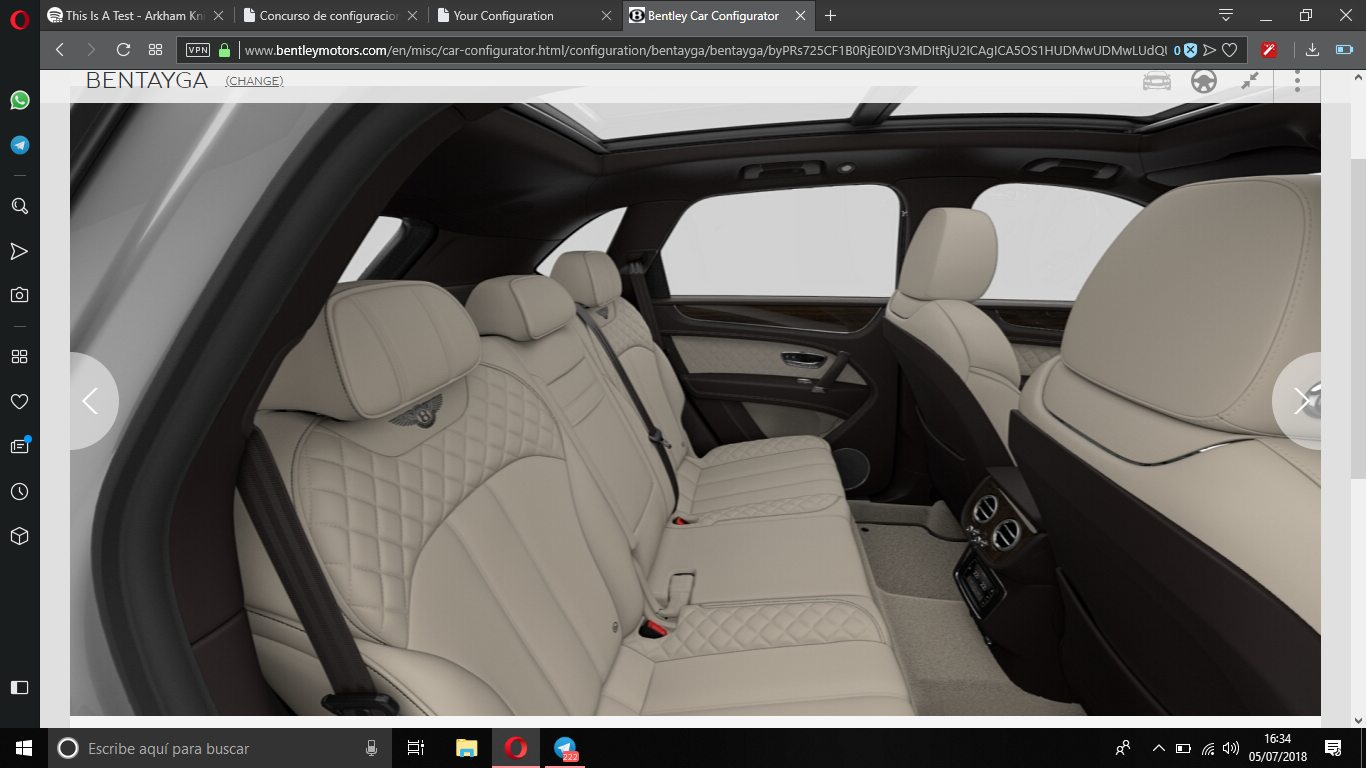Open File Explorer from taskbar

[466, 748]
